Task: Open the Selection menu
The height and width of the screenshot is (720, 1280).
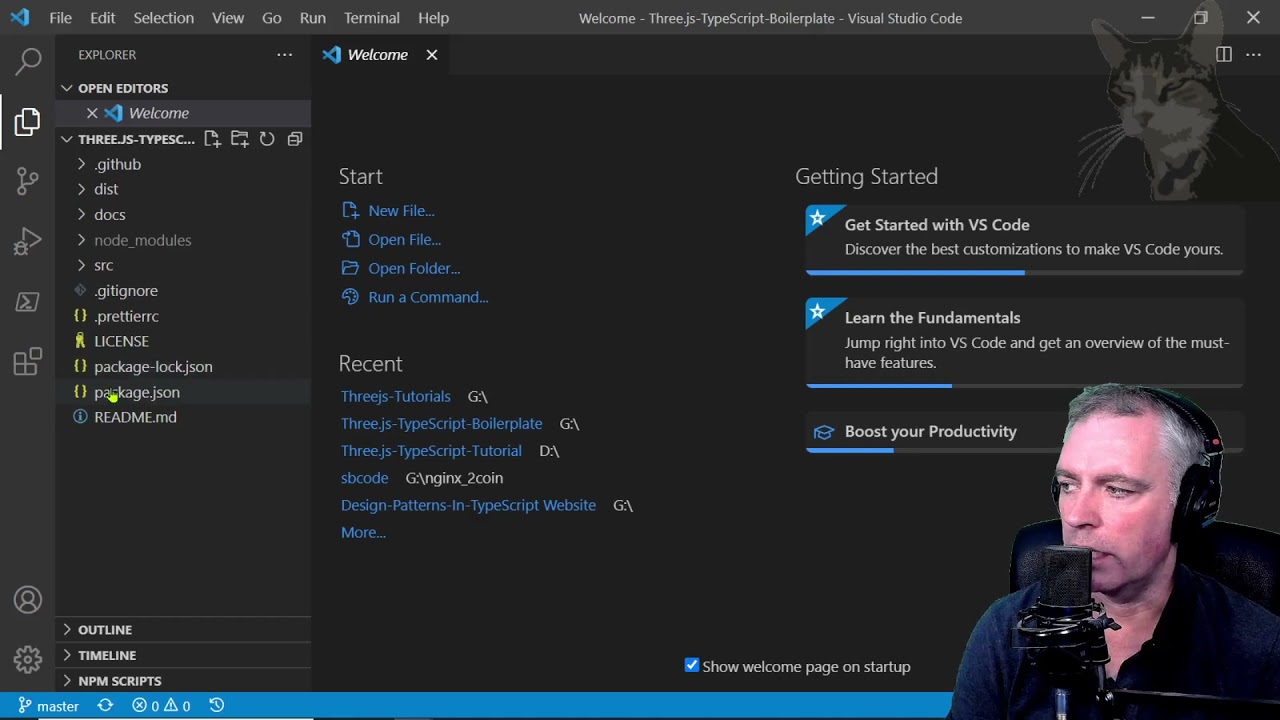Action: pyautogui.click(x=163, y=18)
